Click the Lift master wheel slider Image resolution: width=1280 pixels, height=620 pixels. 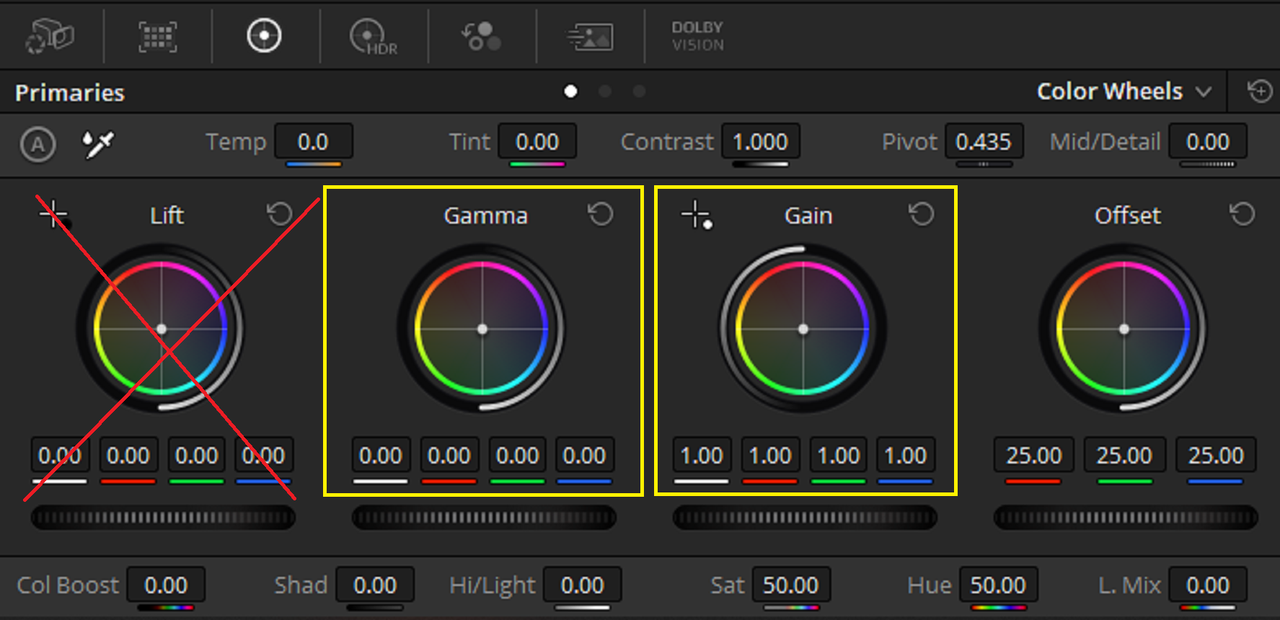coord(163,517)
